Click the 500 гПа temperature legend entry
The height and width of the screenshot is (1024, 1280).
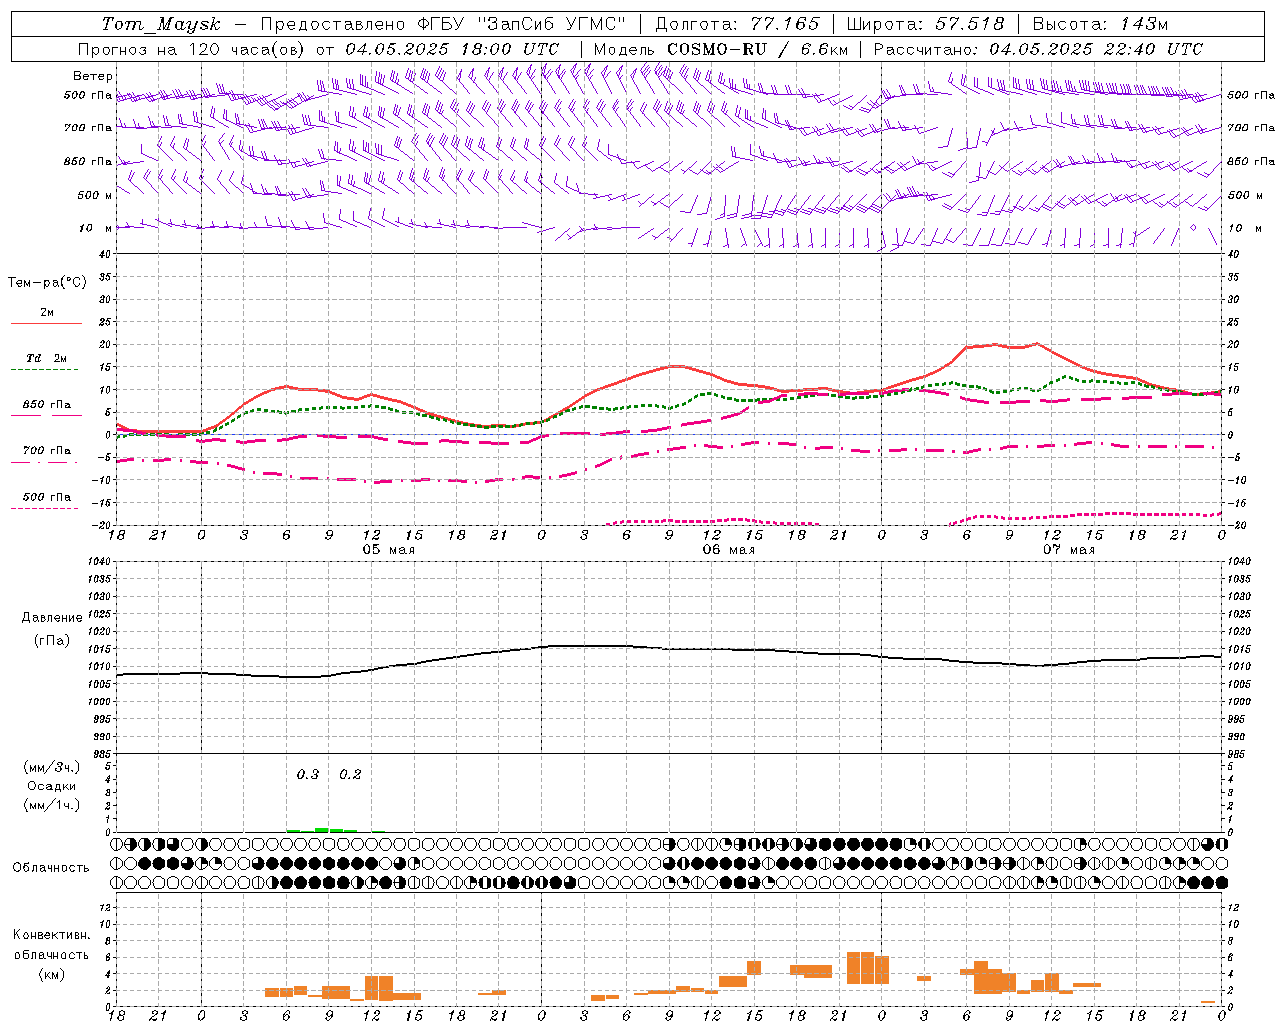click(x=47, y=497)
